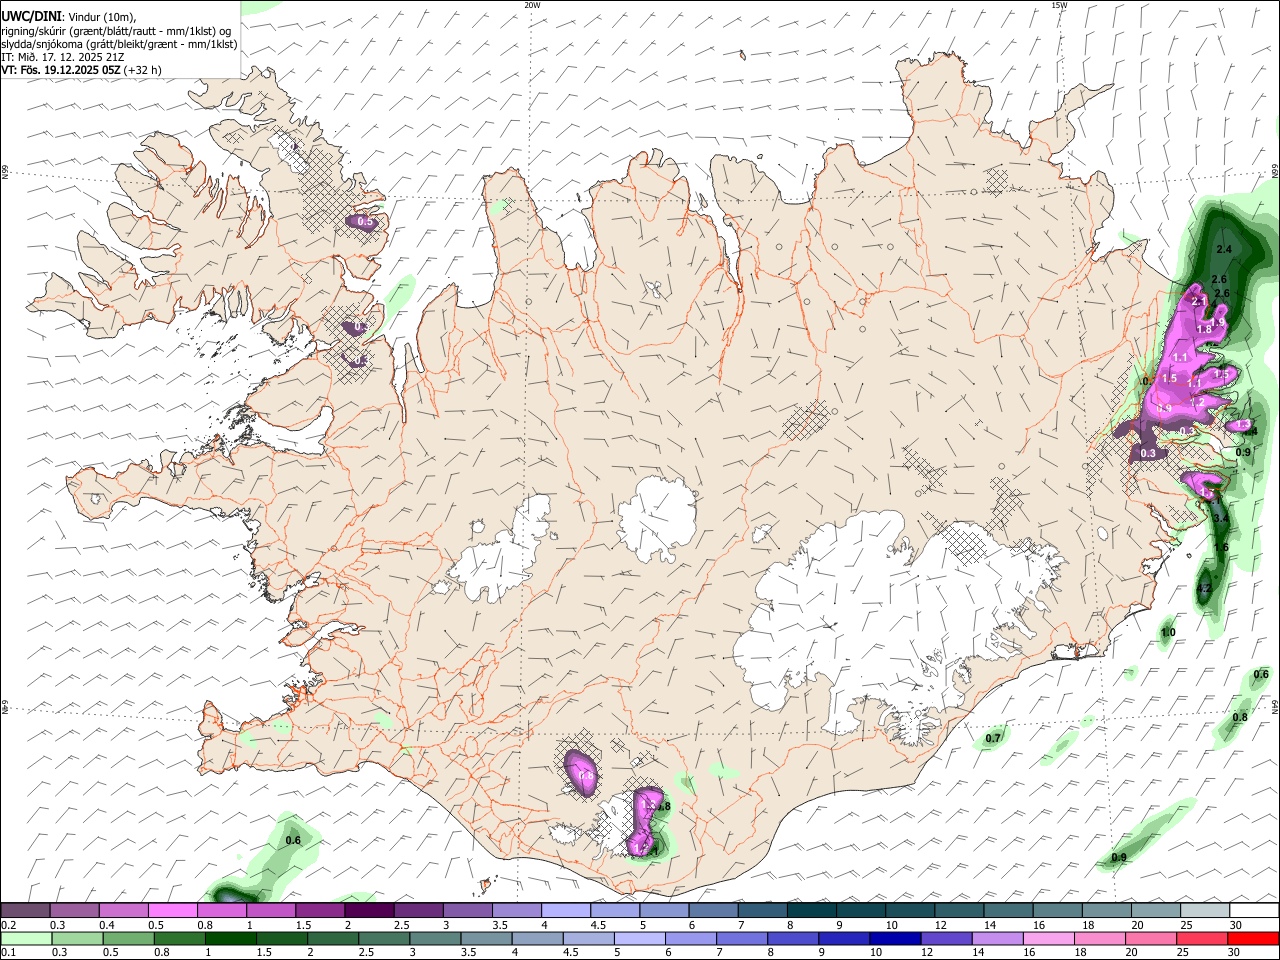The image size is (1280, 960).
Task: Click the 1.6 value below the 3.4 value
Action: (1221, 547)
